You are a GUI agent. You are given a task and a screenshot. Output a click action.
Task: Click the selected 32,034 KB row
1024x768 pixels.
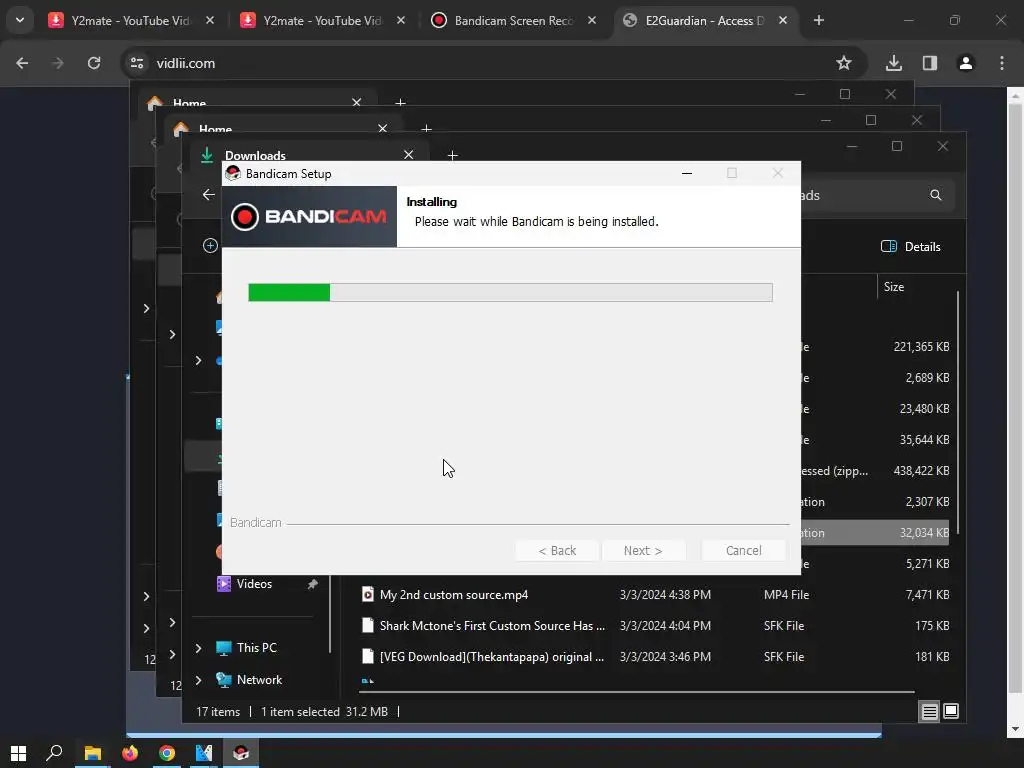tap(875, 533)
